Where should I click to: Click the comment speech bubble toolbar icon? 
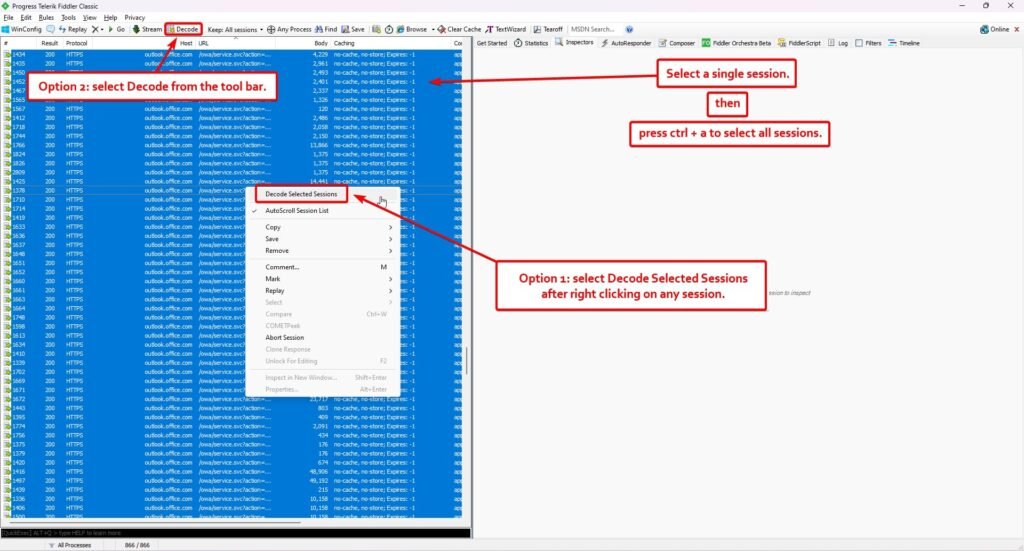point(50,29)
